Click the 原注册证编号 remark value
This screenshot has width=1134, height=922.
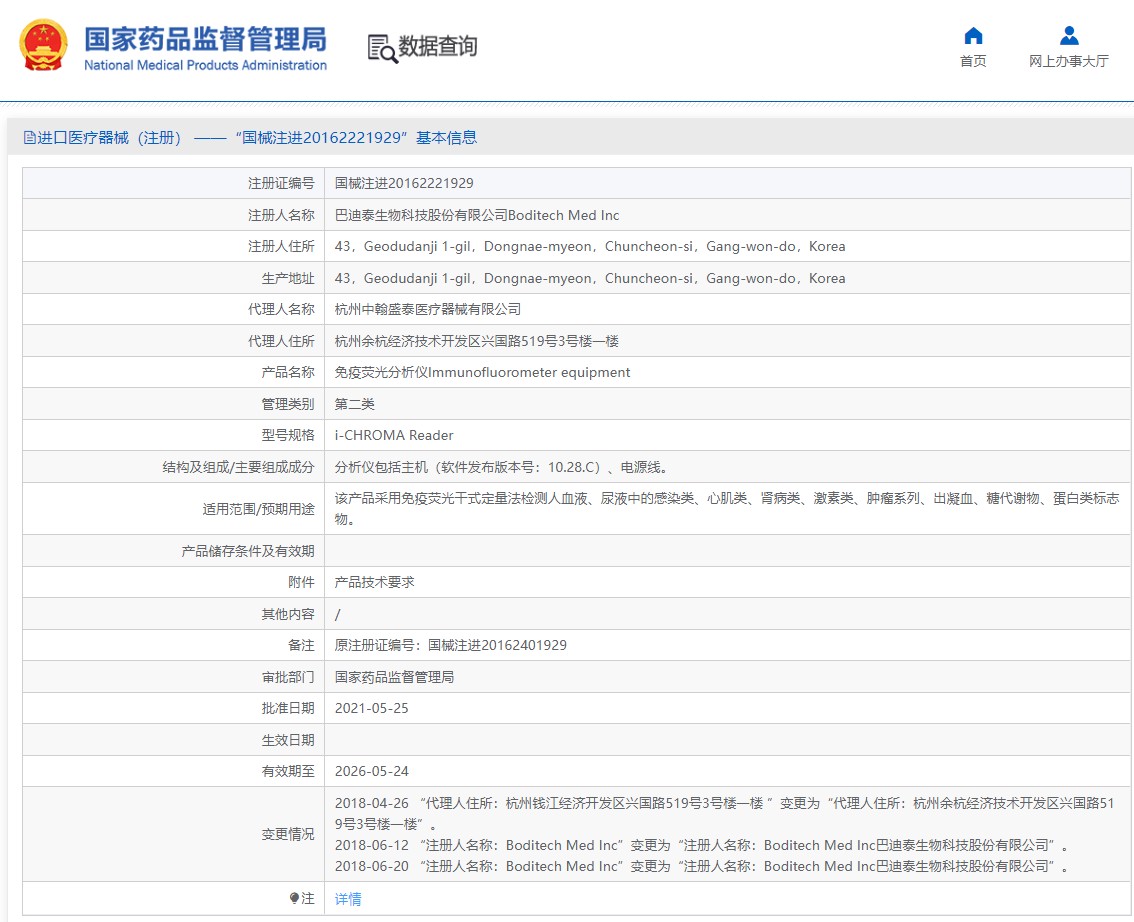point(451,645)
